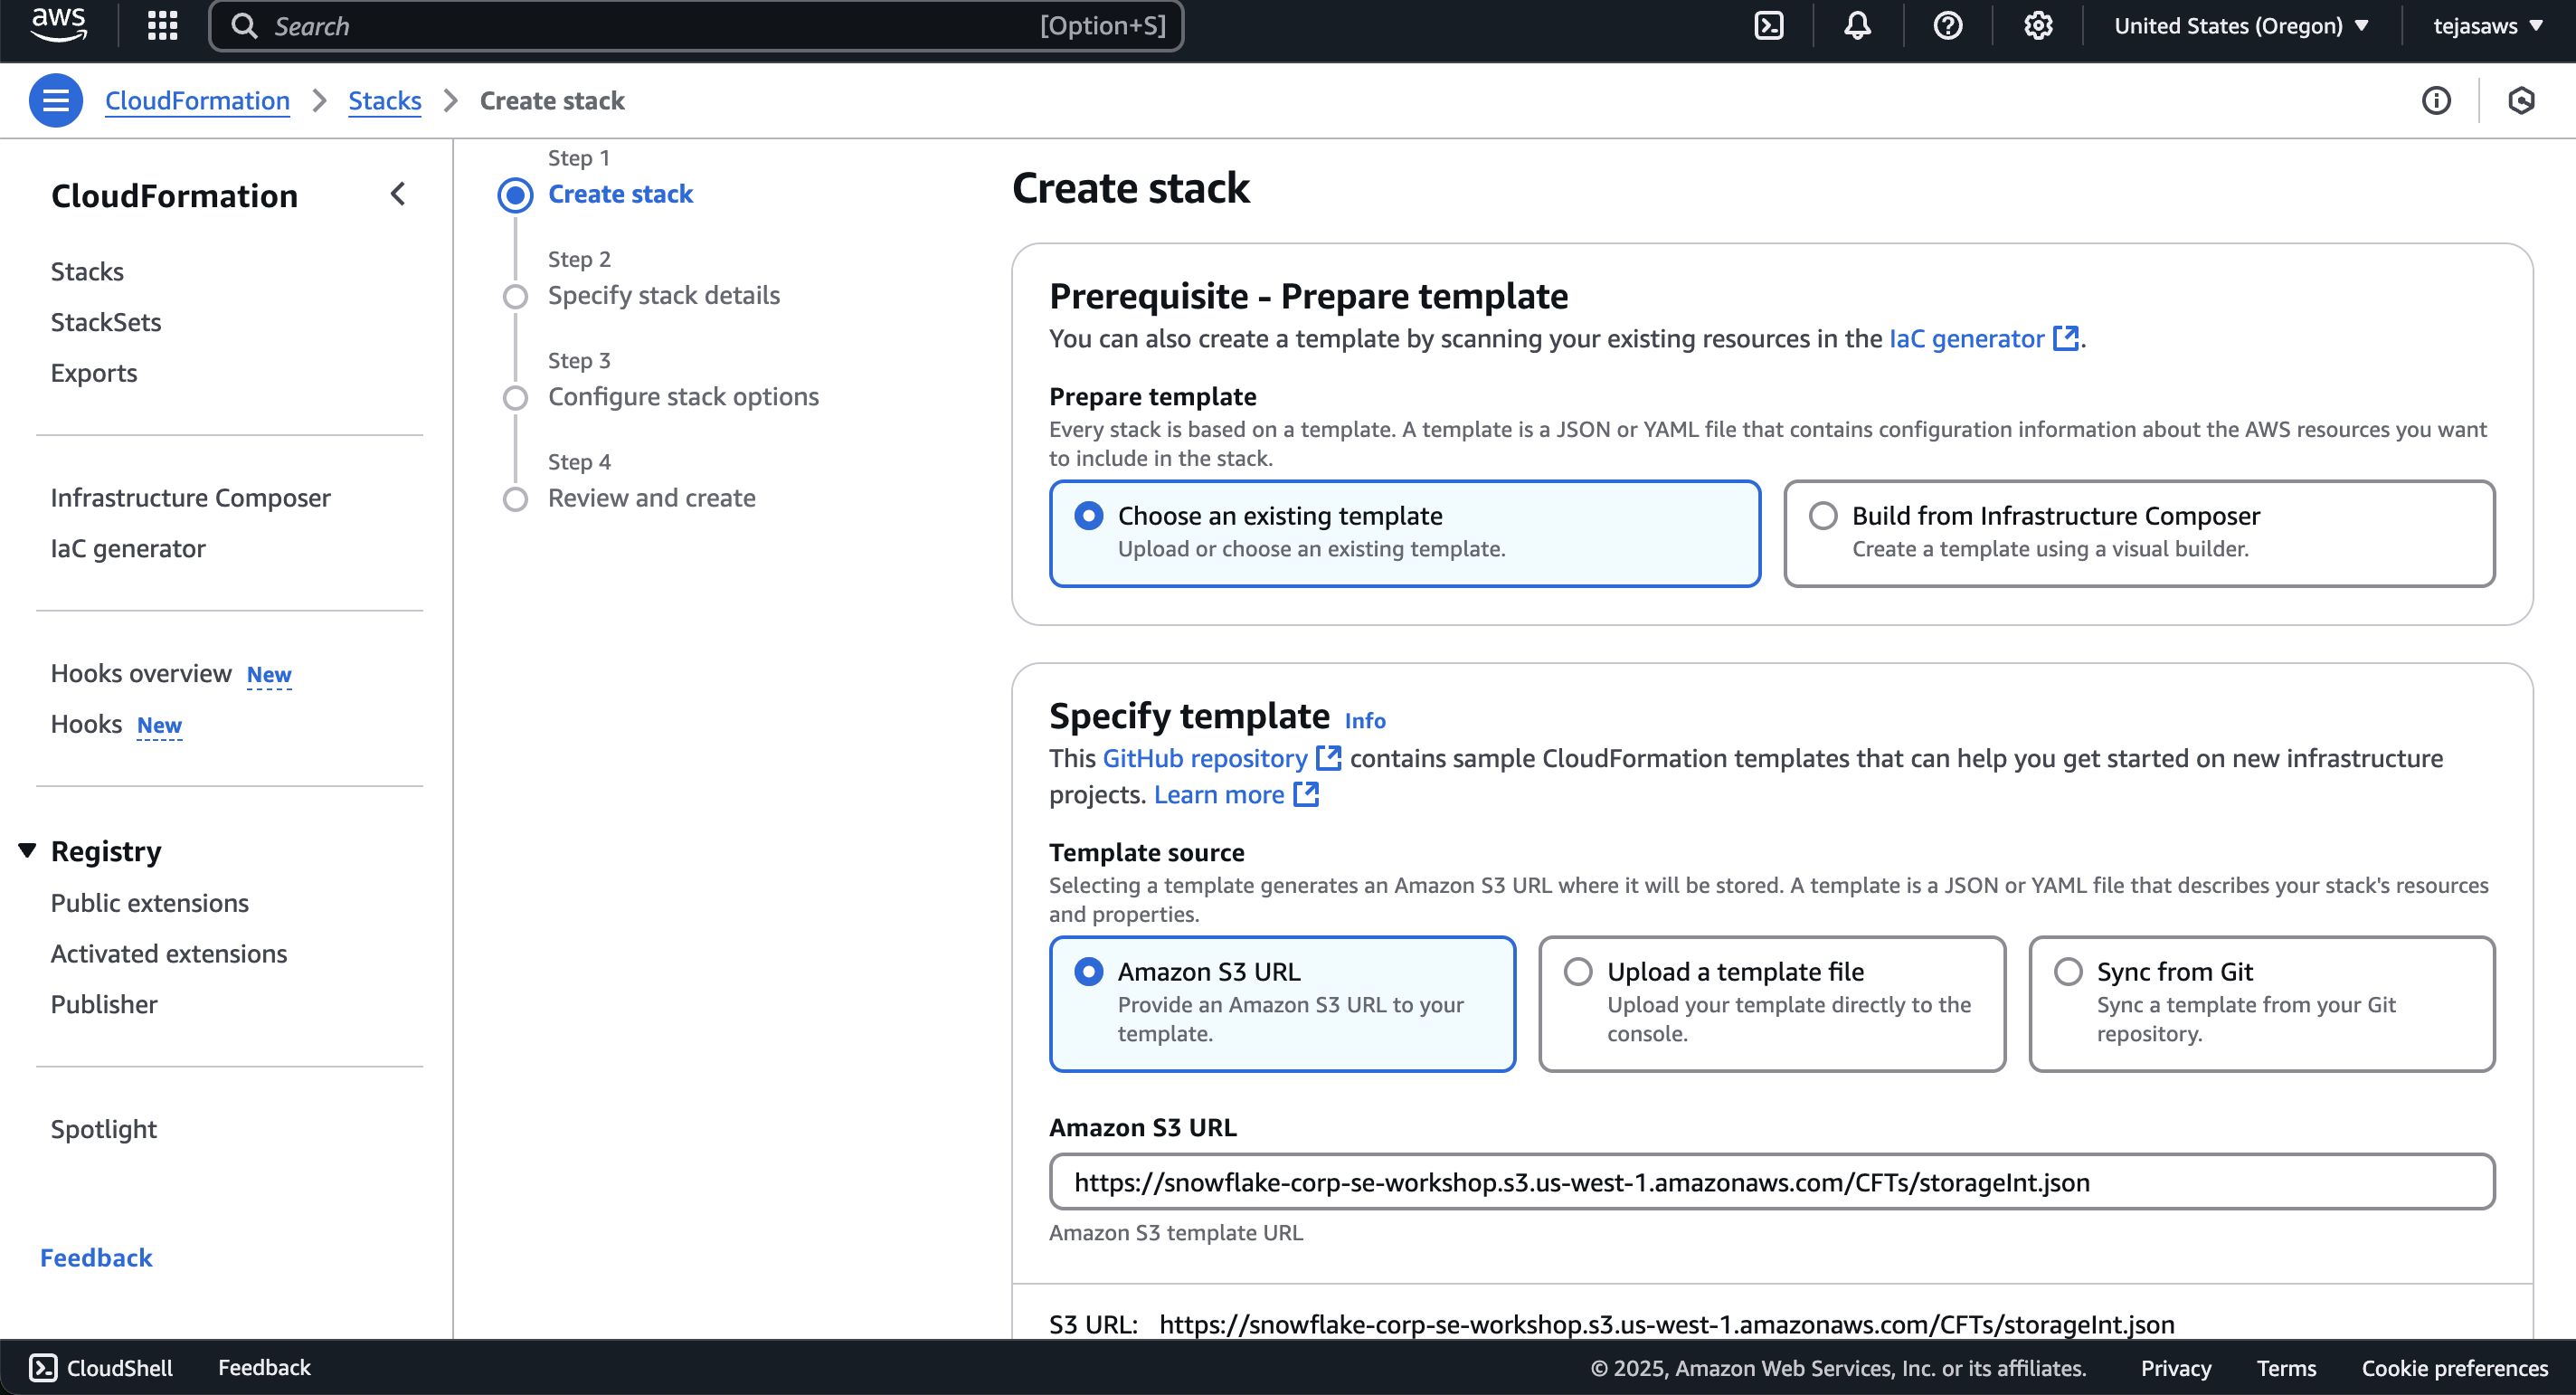Follow the GitHub repository link

pos(1205,759)
